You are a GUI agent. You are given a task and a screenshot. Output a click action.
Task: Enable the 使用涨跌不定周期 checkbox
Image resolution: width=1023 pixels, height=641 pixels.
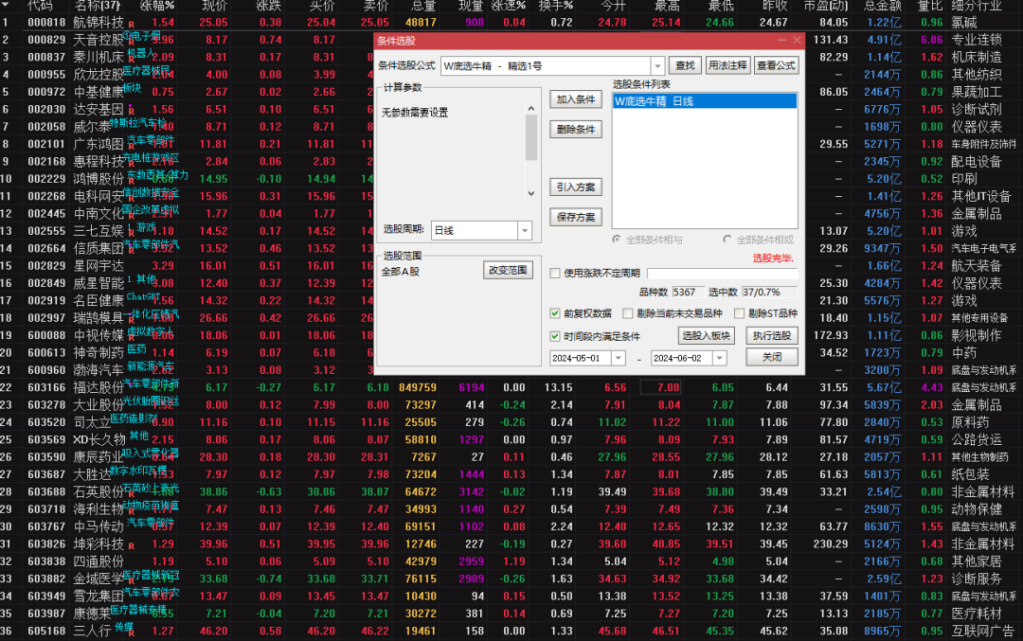coord(555,274)
